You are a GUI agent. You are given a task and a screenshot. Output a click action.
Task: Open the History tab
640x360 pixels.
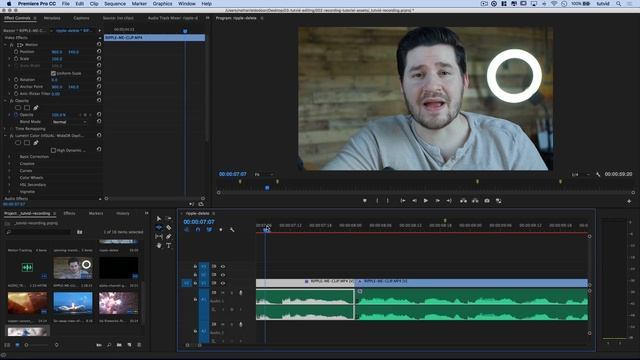[122, 213]
